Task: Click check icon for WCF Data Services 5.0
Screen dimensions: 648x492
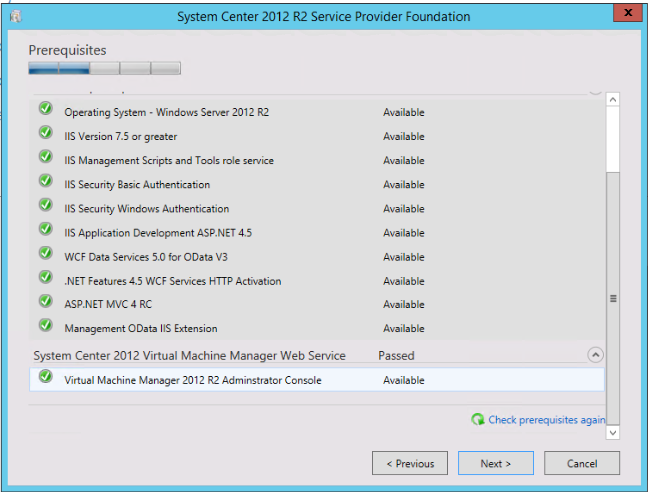Action: [45, 255]
